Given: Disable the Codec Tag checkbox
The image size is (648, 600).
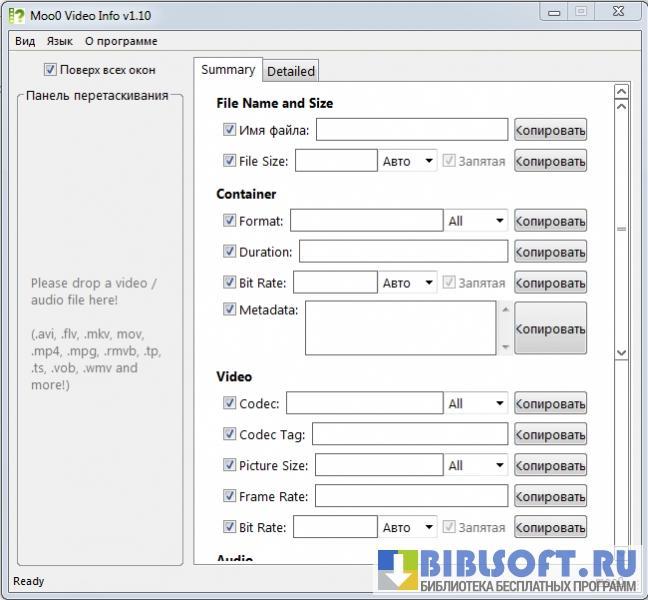Looking at the screenshot, I should pyautogui.click(x=230, y=435).
